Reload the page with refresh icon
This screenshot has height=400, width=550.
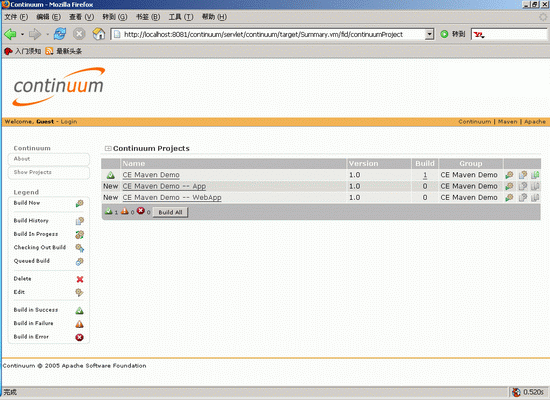[60, 34]
